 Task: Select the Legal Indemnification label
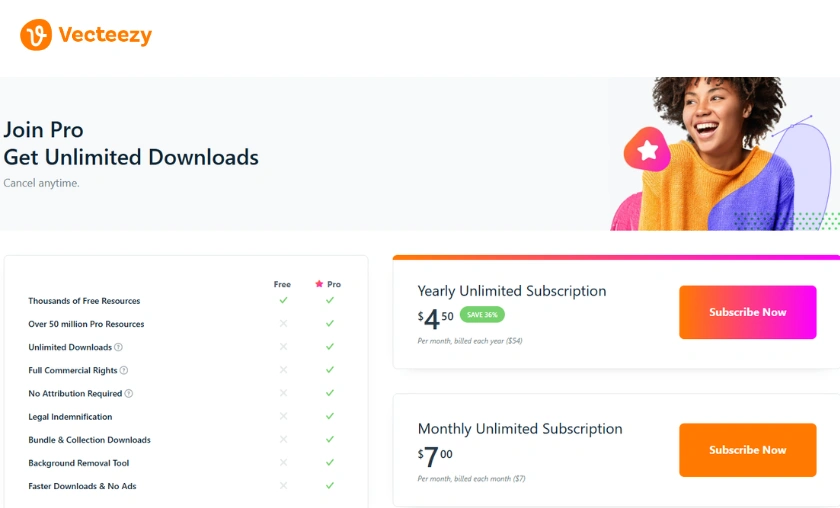[70, 417]
